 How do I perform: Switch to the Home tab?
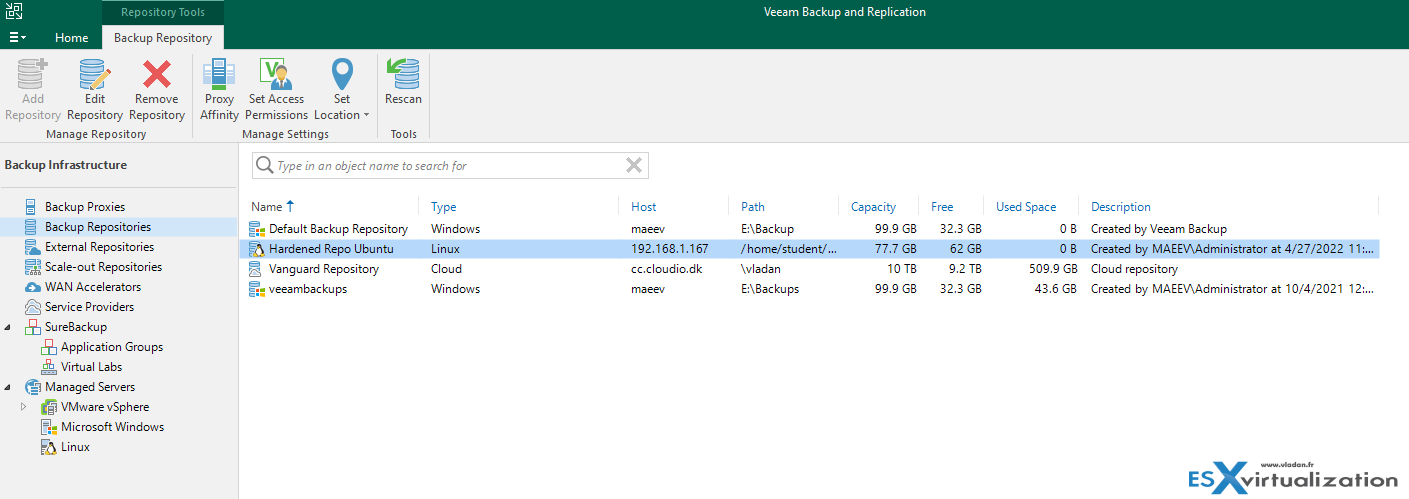coord(71,38)
